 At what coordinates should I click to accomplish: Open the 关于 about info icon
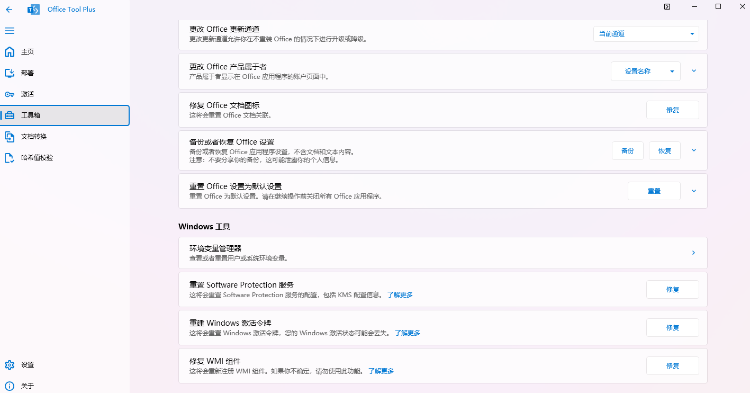(10, 386)
